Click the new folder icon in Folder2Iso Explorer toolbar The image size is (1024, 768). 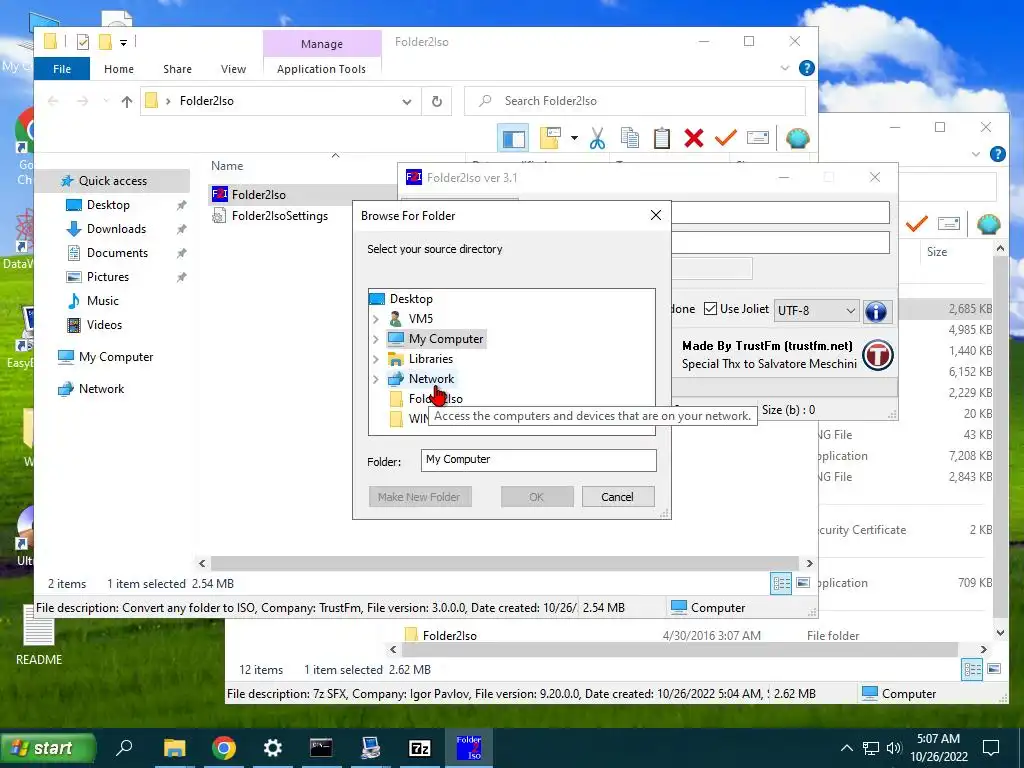551,138
